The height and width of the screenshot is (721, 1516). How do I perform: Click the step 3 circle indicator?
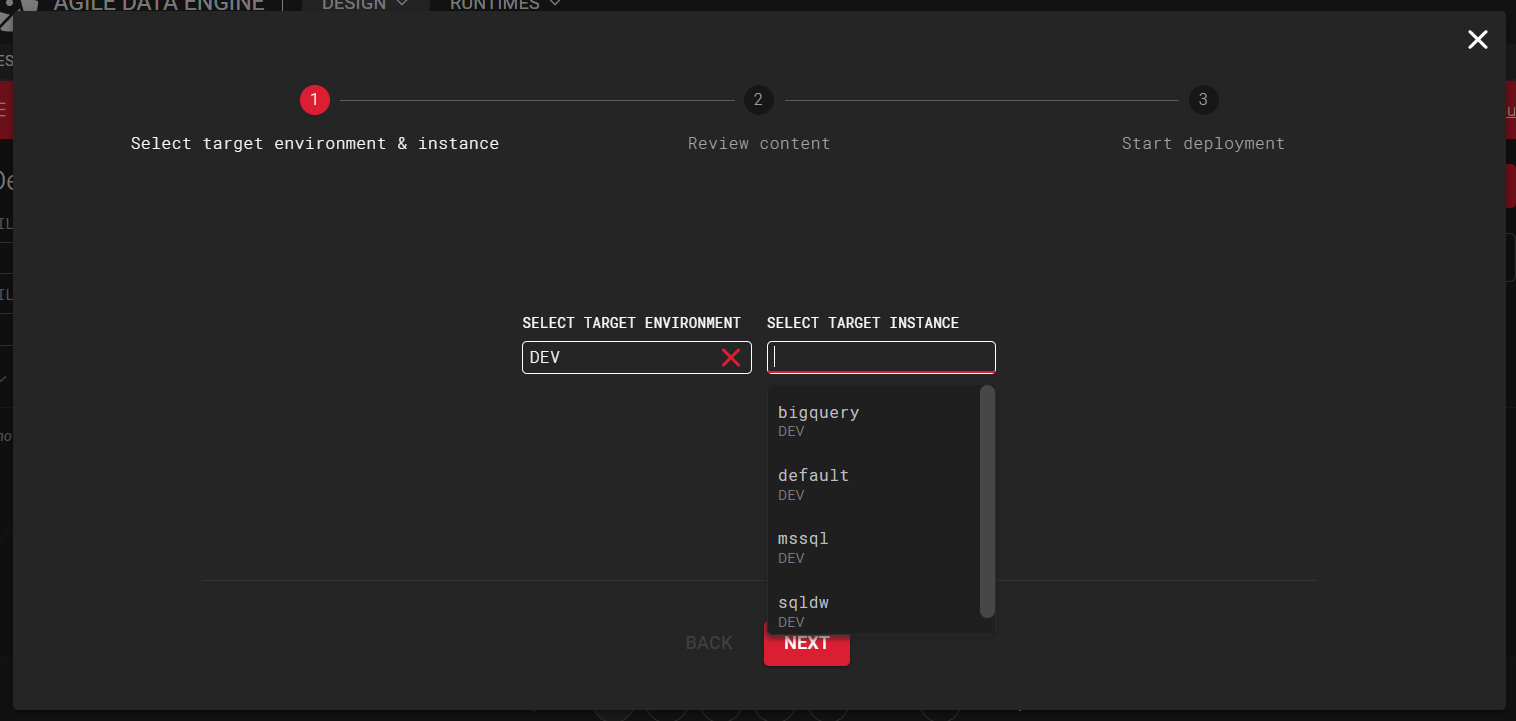tap(1203, 100)
